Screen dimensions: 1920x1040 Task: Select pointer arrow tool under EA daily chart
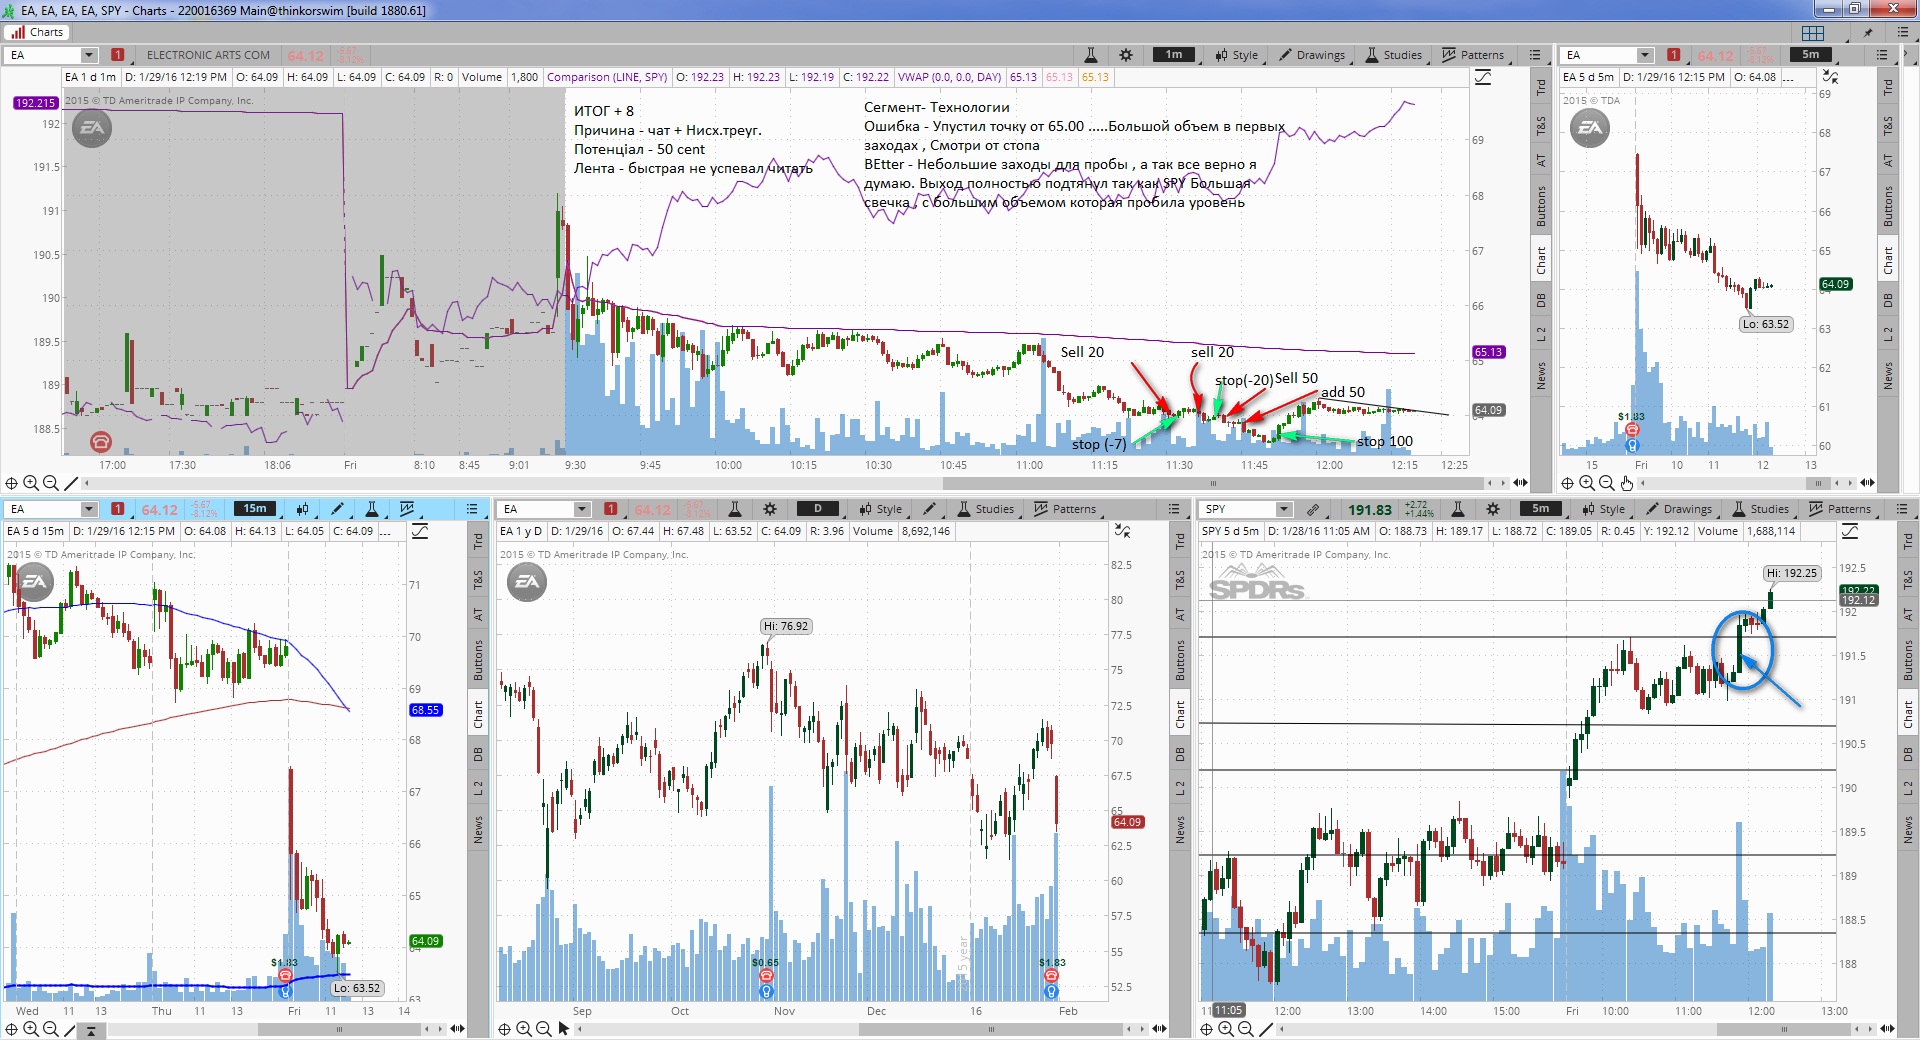pyautogui.click(x=564, y=1028)
